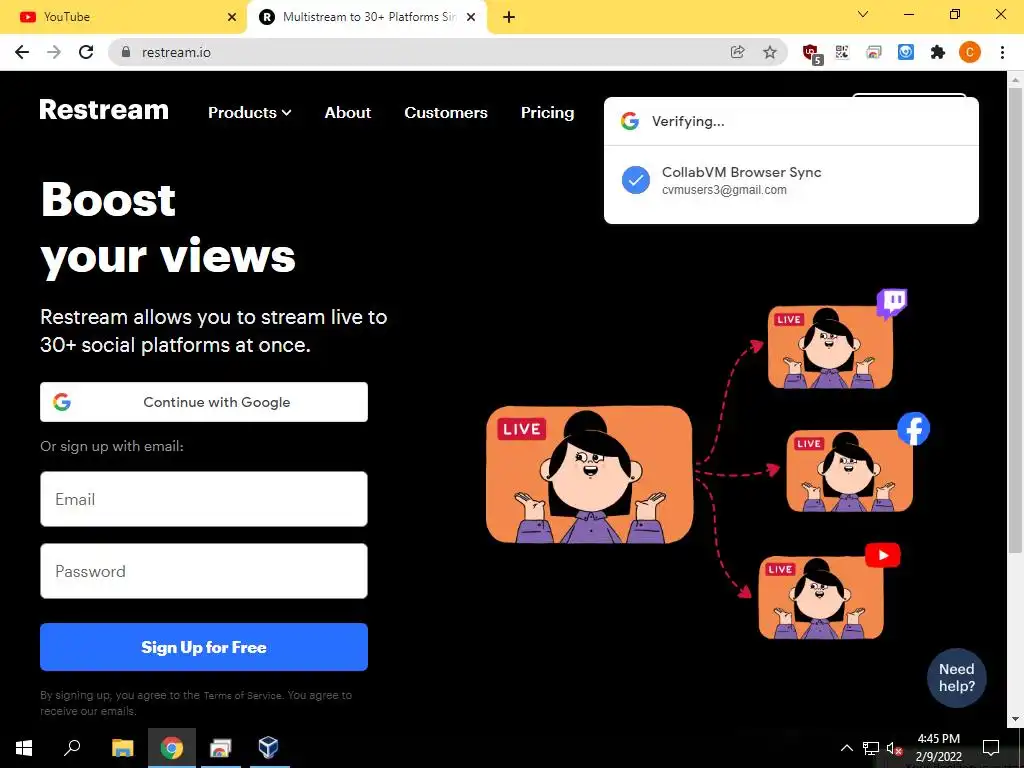Open the Windows notification center
The image size is (1024, 768).
coord(991,748)
